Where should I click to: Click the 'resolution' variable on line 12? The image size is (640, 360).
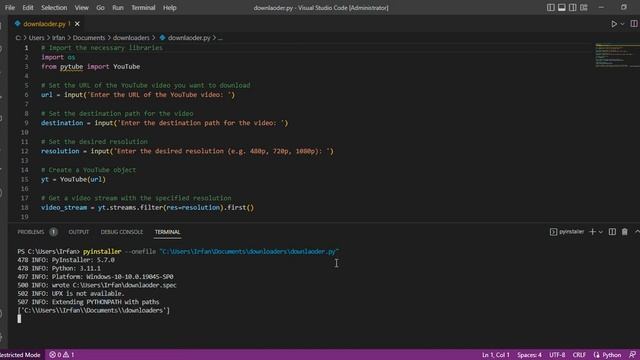[x=60, y=151]
